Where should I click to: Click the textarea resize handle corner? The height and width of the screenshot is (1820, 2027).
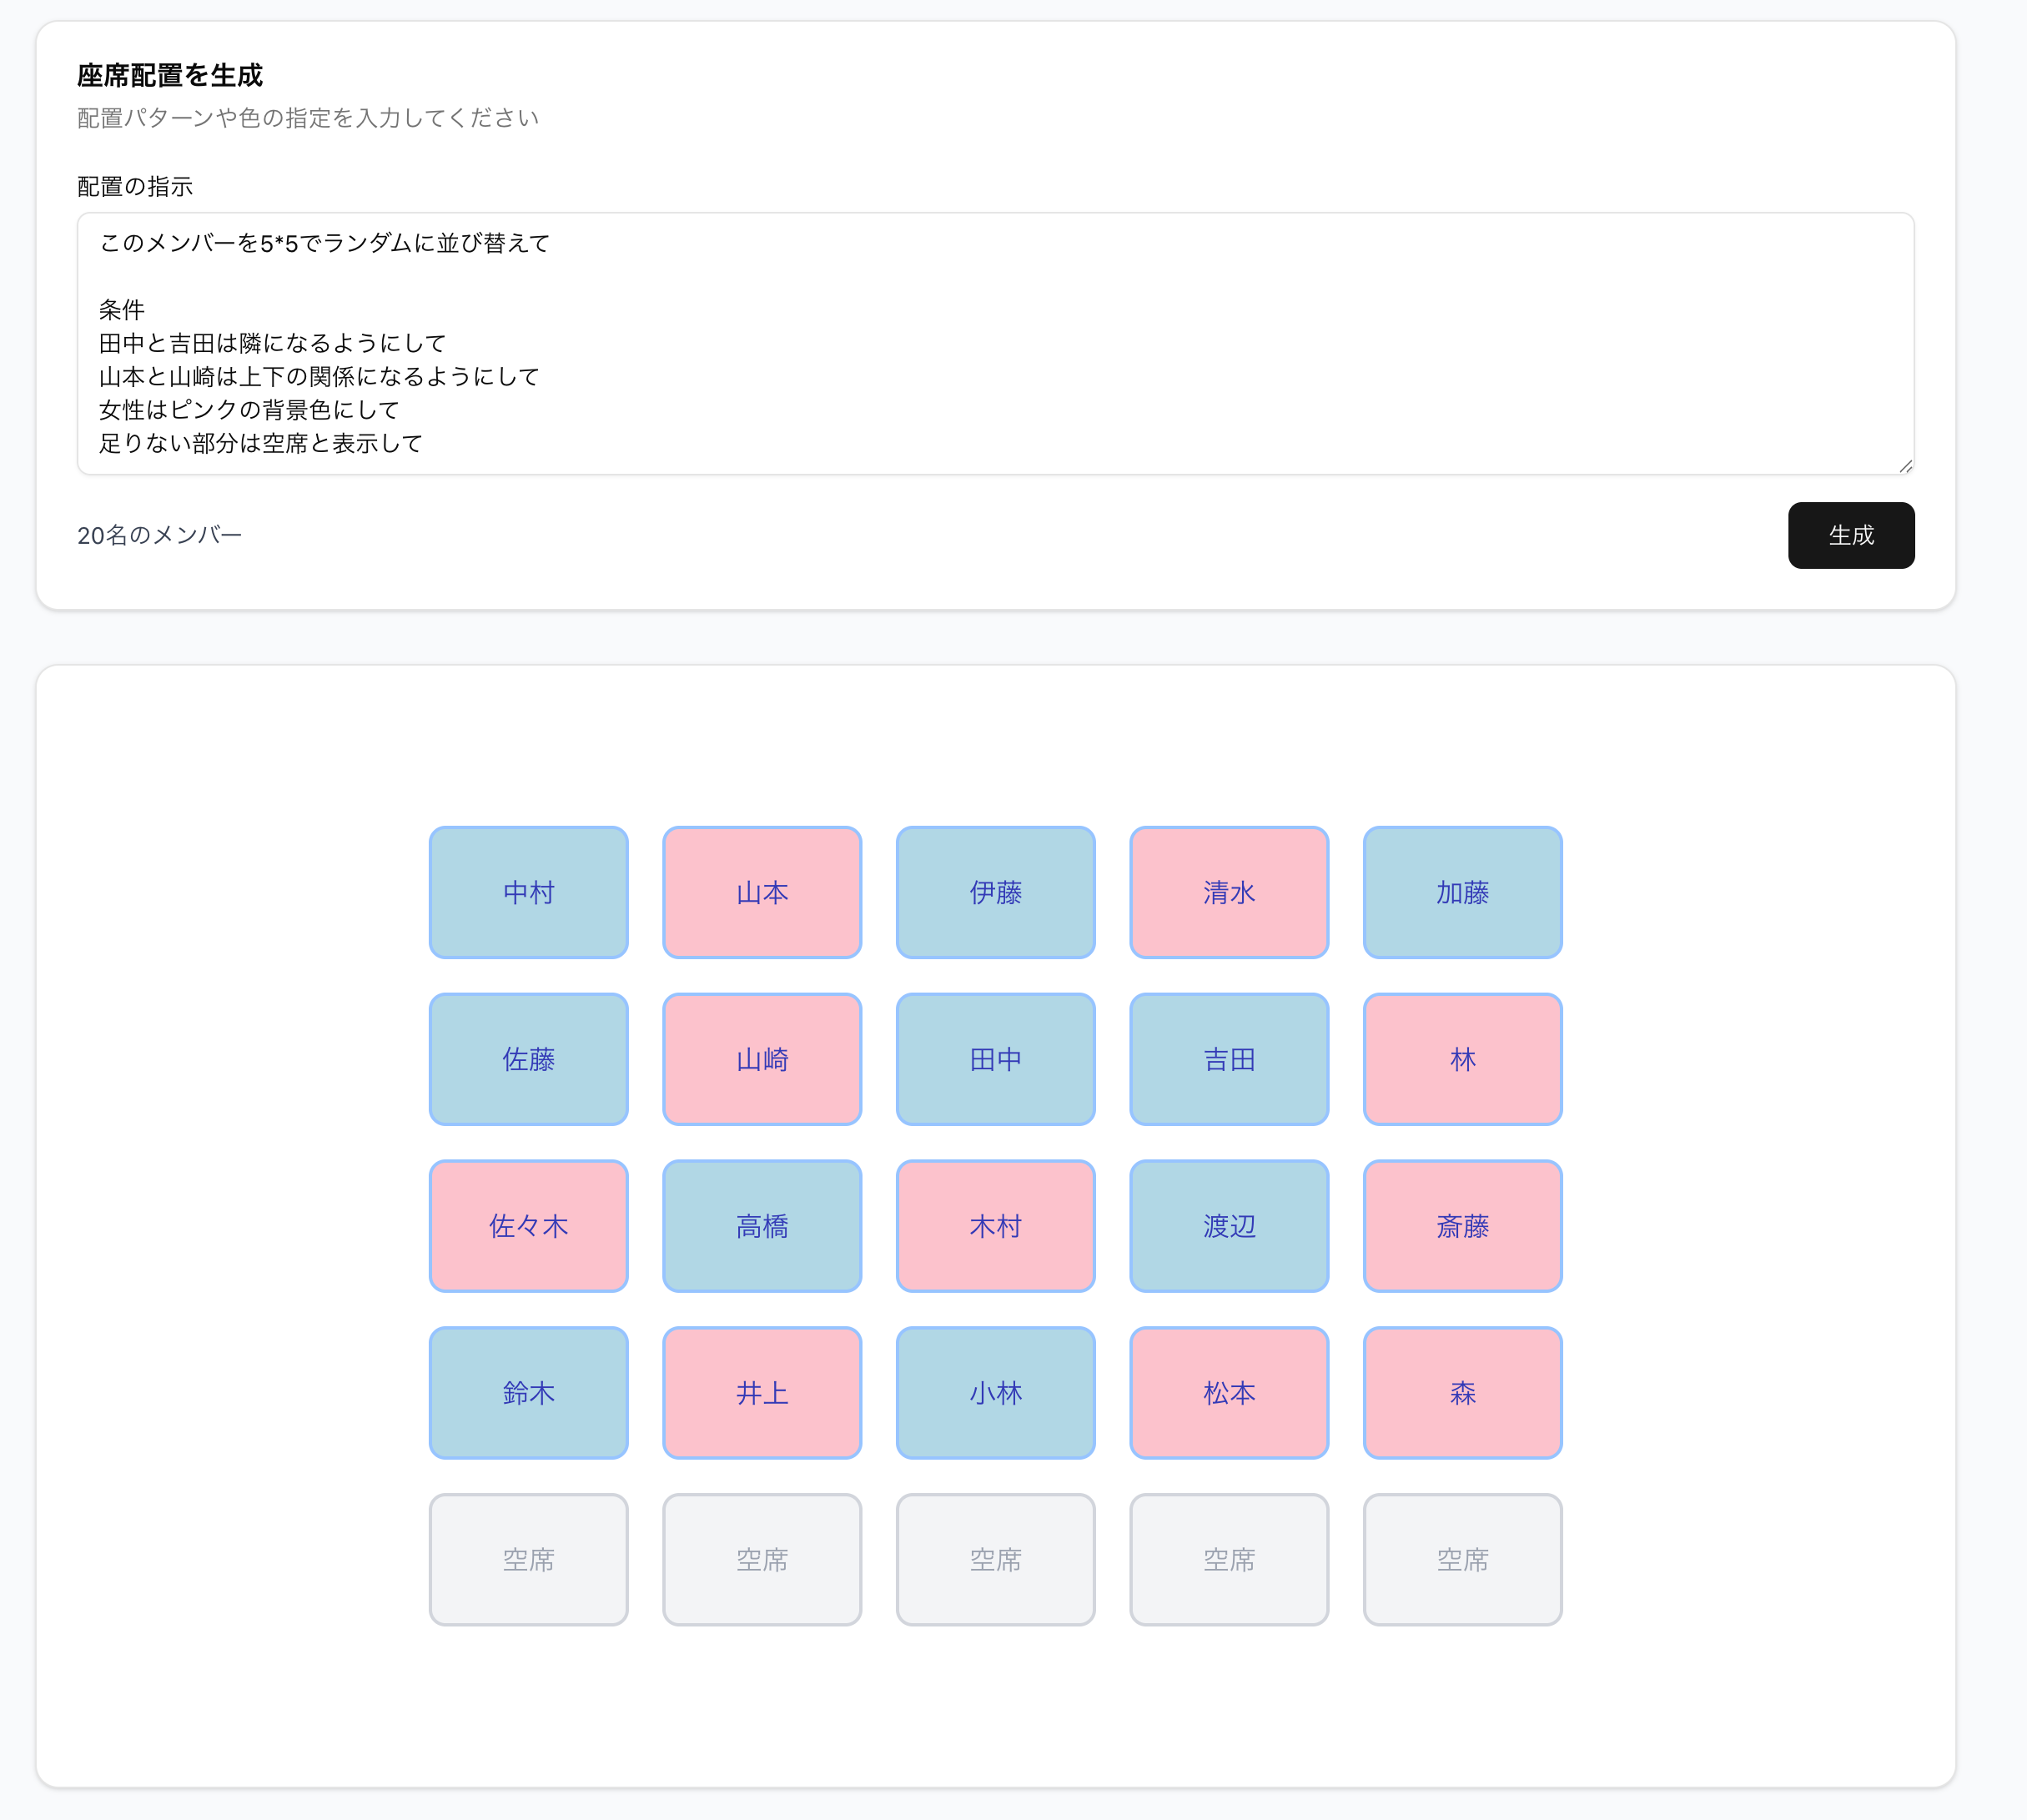[x=1905, y=466]
